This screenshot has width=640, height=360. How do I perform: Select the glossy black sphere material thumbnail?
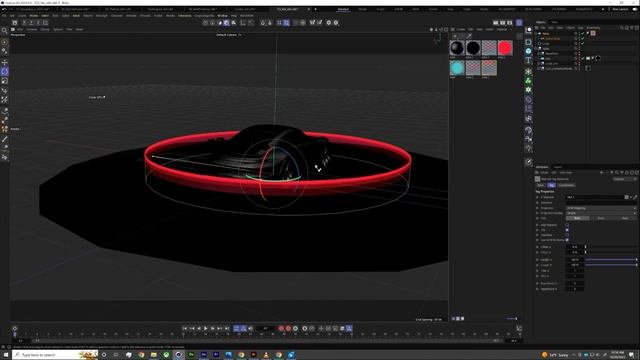pos(457,48)
